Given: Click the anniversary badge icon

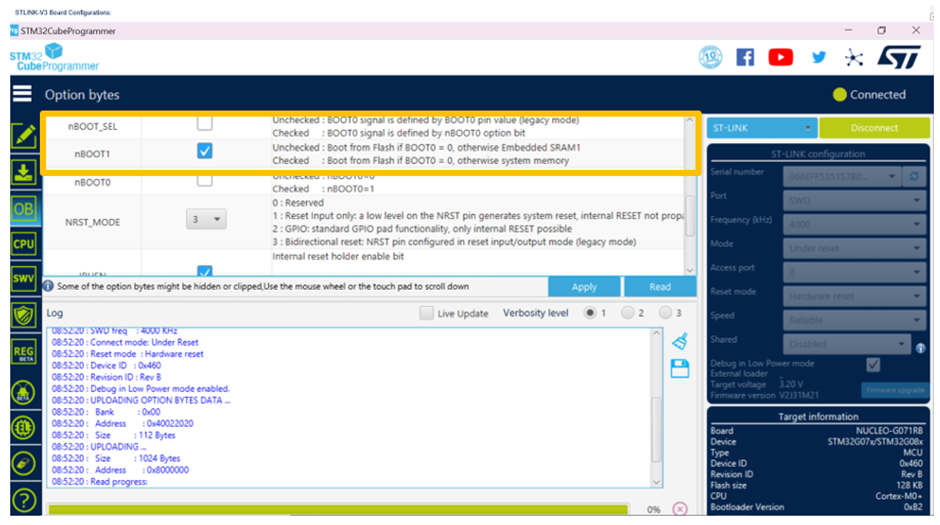Looking at the screenshot, I should [710, 58].
